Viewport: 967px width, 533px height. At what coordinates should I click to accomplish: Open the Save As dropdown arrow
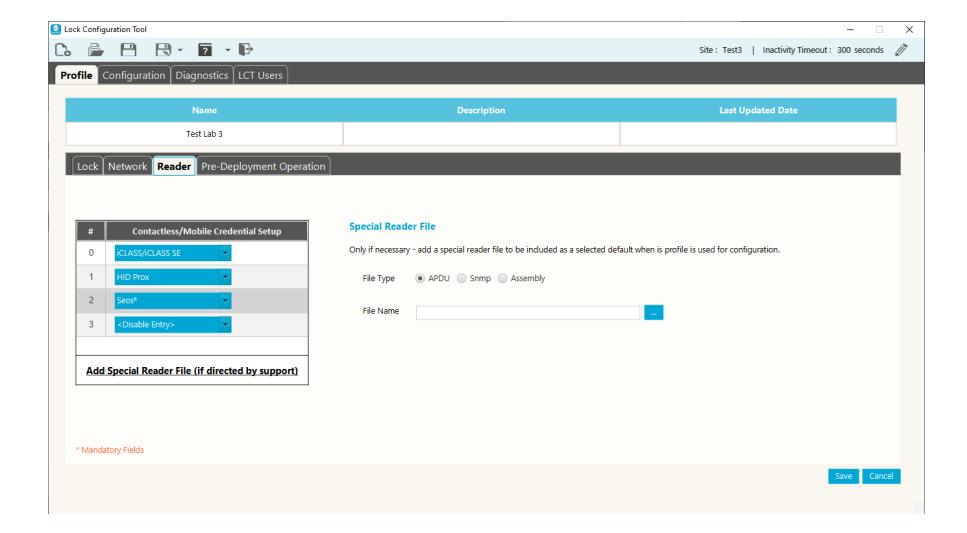pyautogui.click(x=180, y=51)
